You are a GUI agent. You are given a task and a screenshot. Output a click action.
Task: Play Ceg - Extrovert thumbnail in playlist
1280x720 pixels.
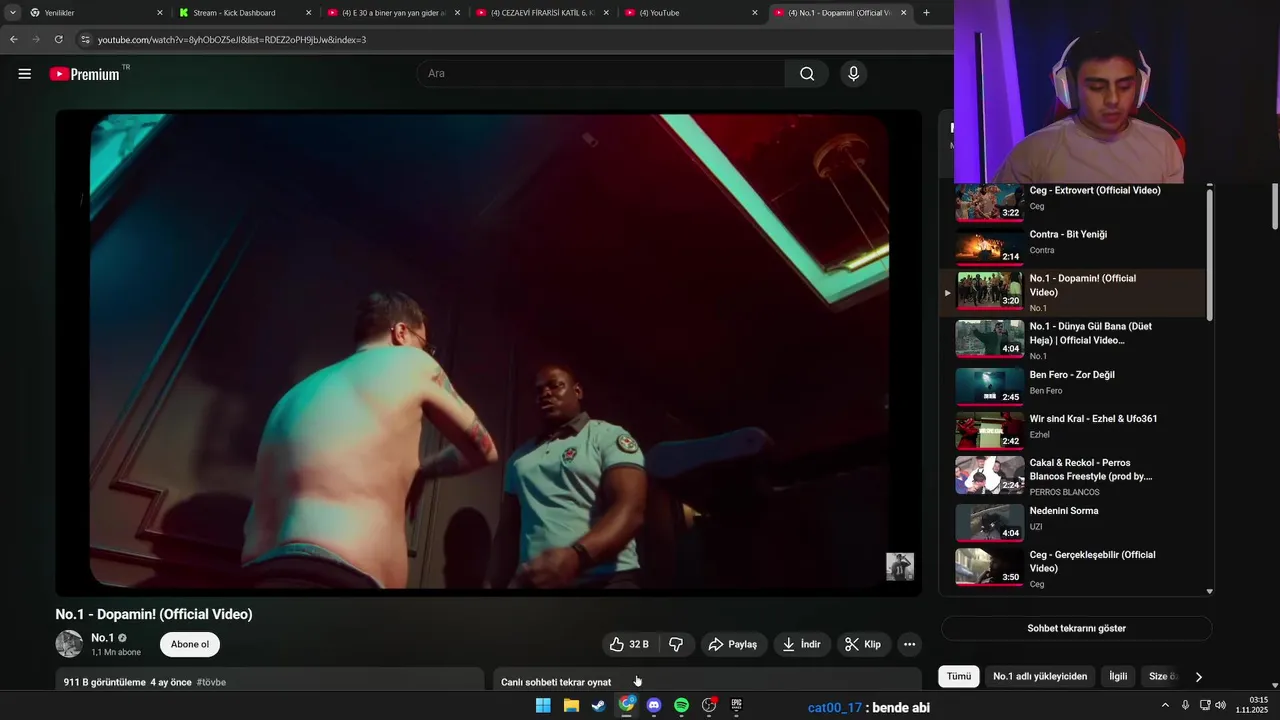(x=989, y=202)
